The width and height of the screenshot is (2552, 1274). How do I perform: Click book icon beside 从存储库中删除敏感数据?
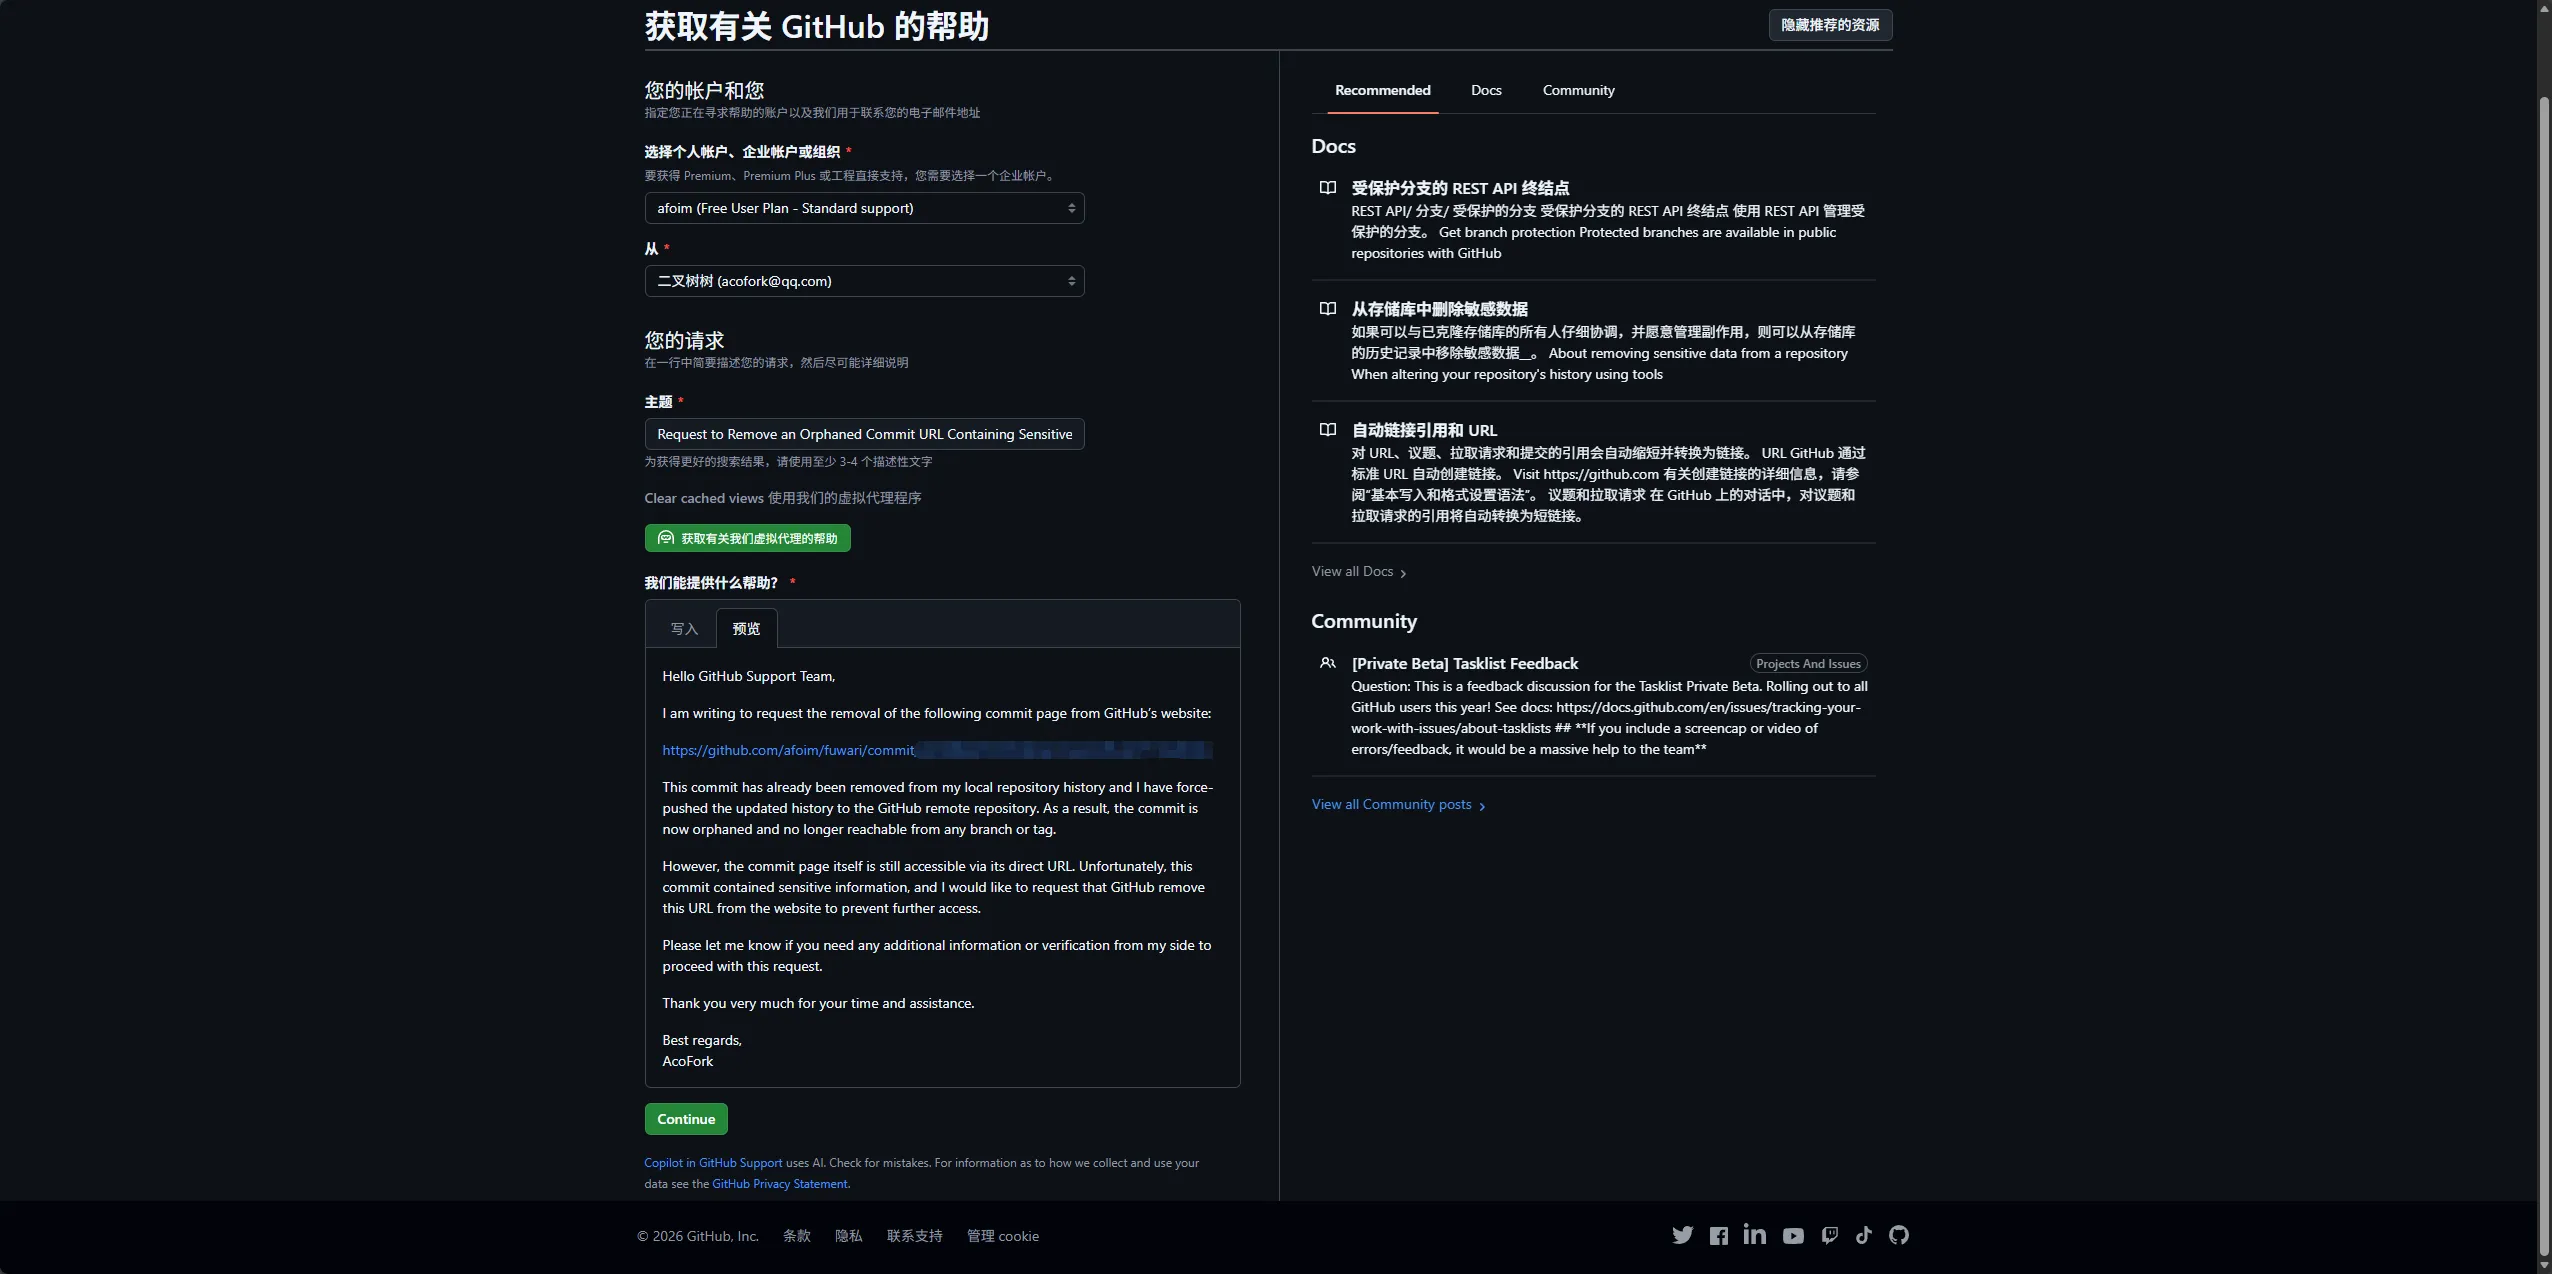[x=1327, y=309]
